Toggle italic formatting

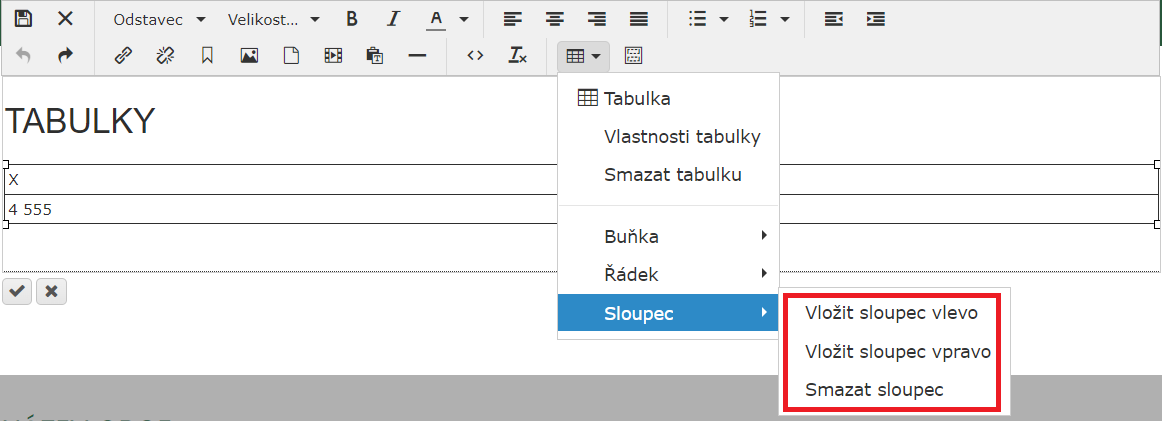point(393,19)
